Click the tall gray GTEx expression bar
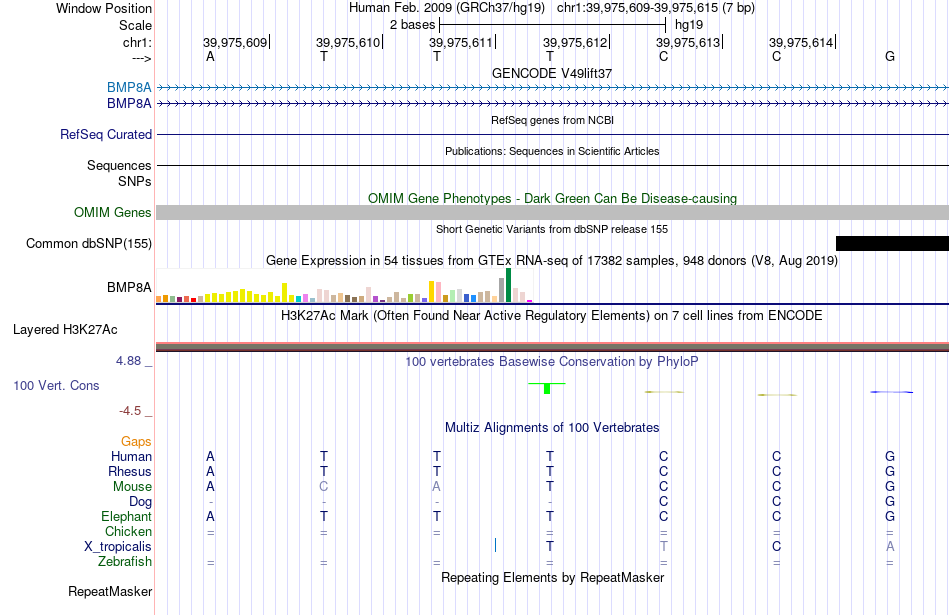This screenshot has height=615, width=950. click(x=501, y=290)
